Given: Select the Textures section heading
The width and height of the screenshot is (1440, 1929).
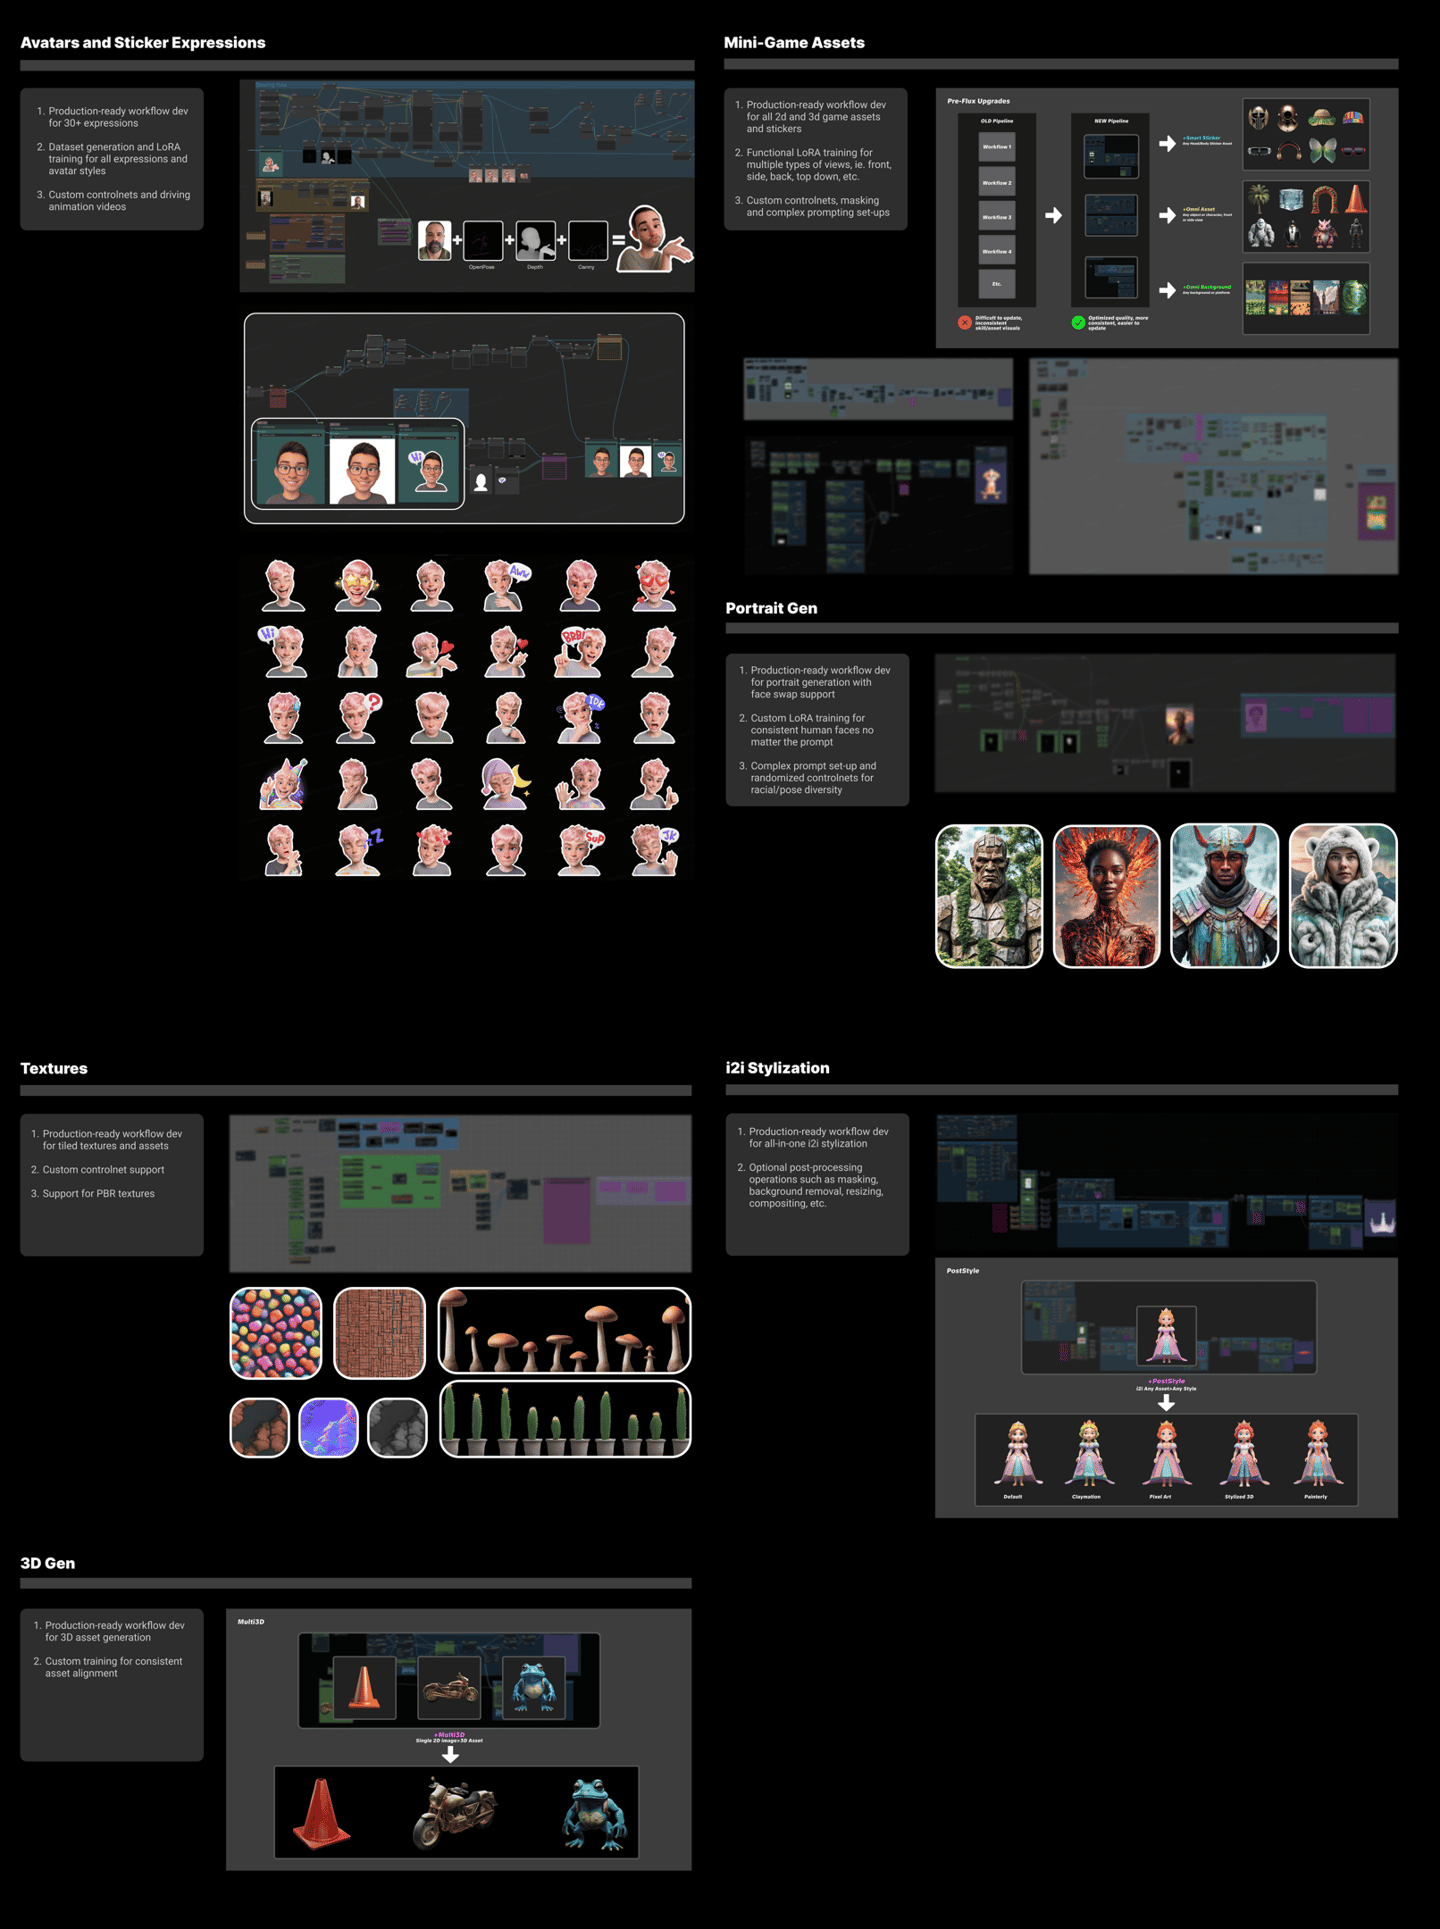Looking at the screenshot, I should [x=54, y=1068].
